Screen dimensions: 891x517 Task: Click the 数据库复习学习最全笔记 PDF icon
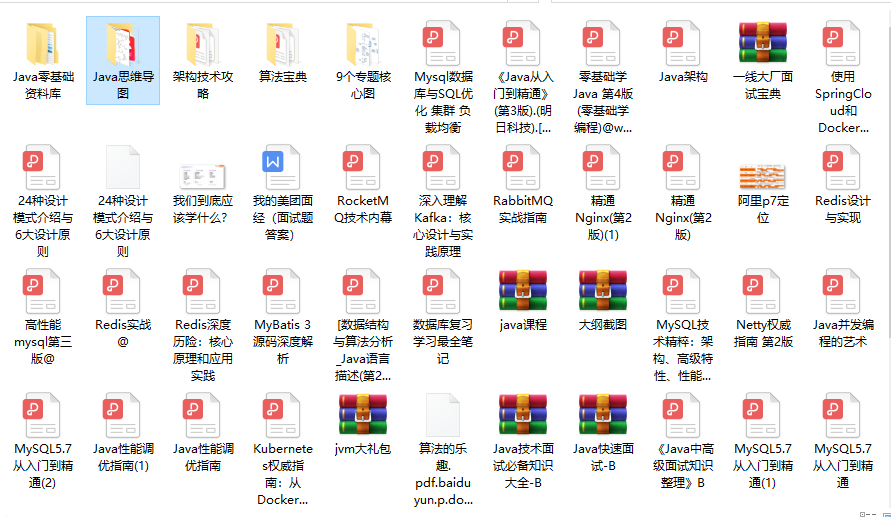pos(442,291)
